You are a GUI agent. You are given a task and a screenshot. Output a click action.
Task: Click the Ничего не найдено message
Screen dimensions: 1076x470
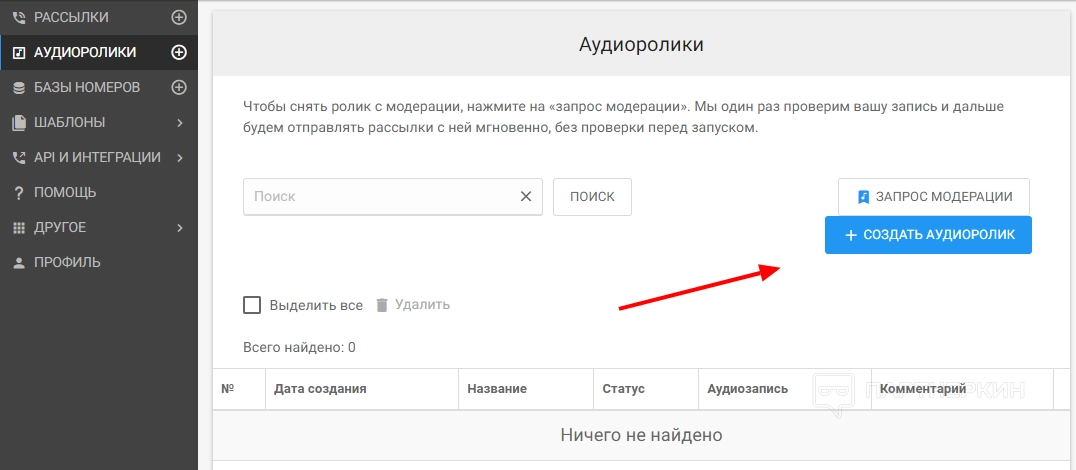point(641,435)
